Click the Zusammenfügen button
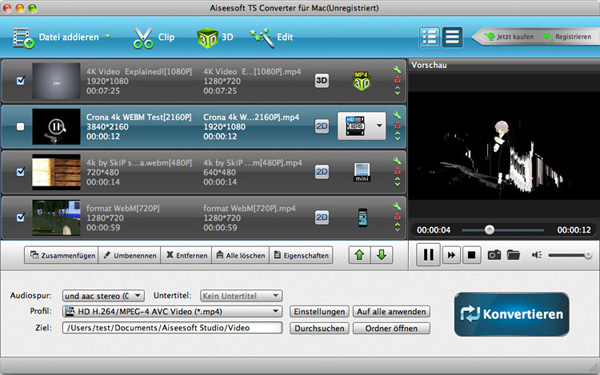Viewport: 600px width, 375px height. (x=61, y=255)
